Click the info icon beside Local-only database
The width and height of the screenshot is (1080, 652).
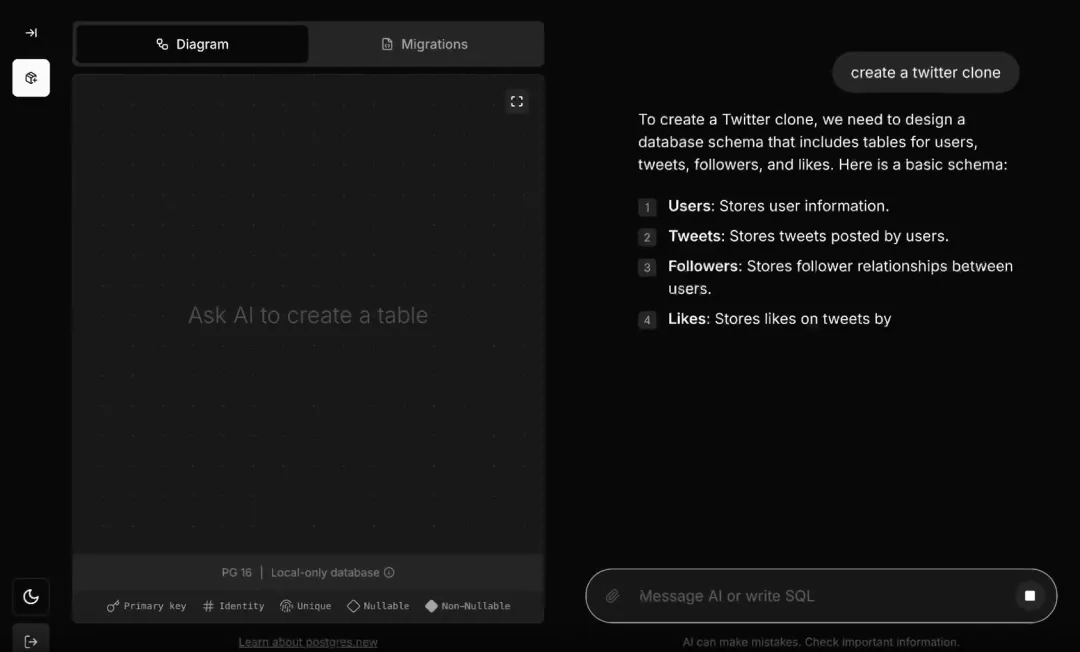click(389, 572)
